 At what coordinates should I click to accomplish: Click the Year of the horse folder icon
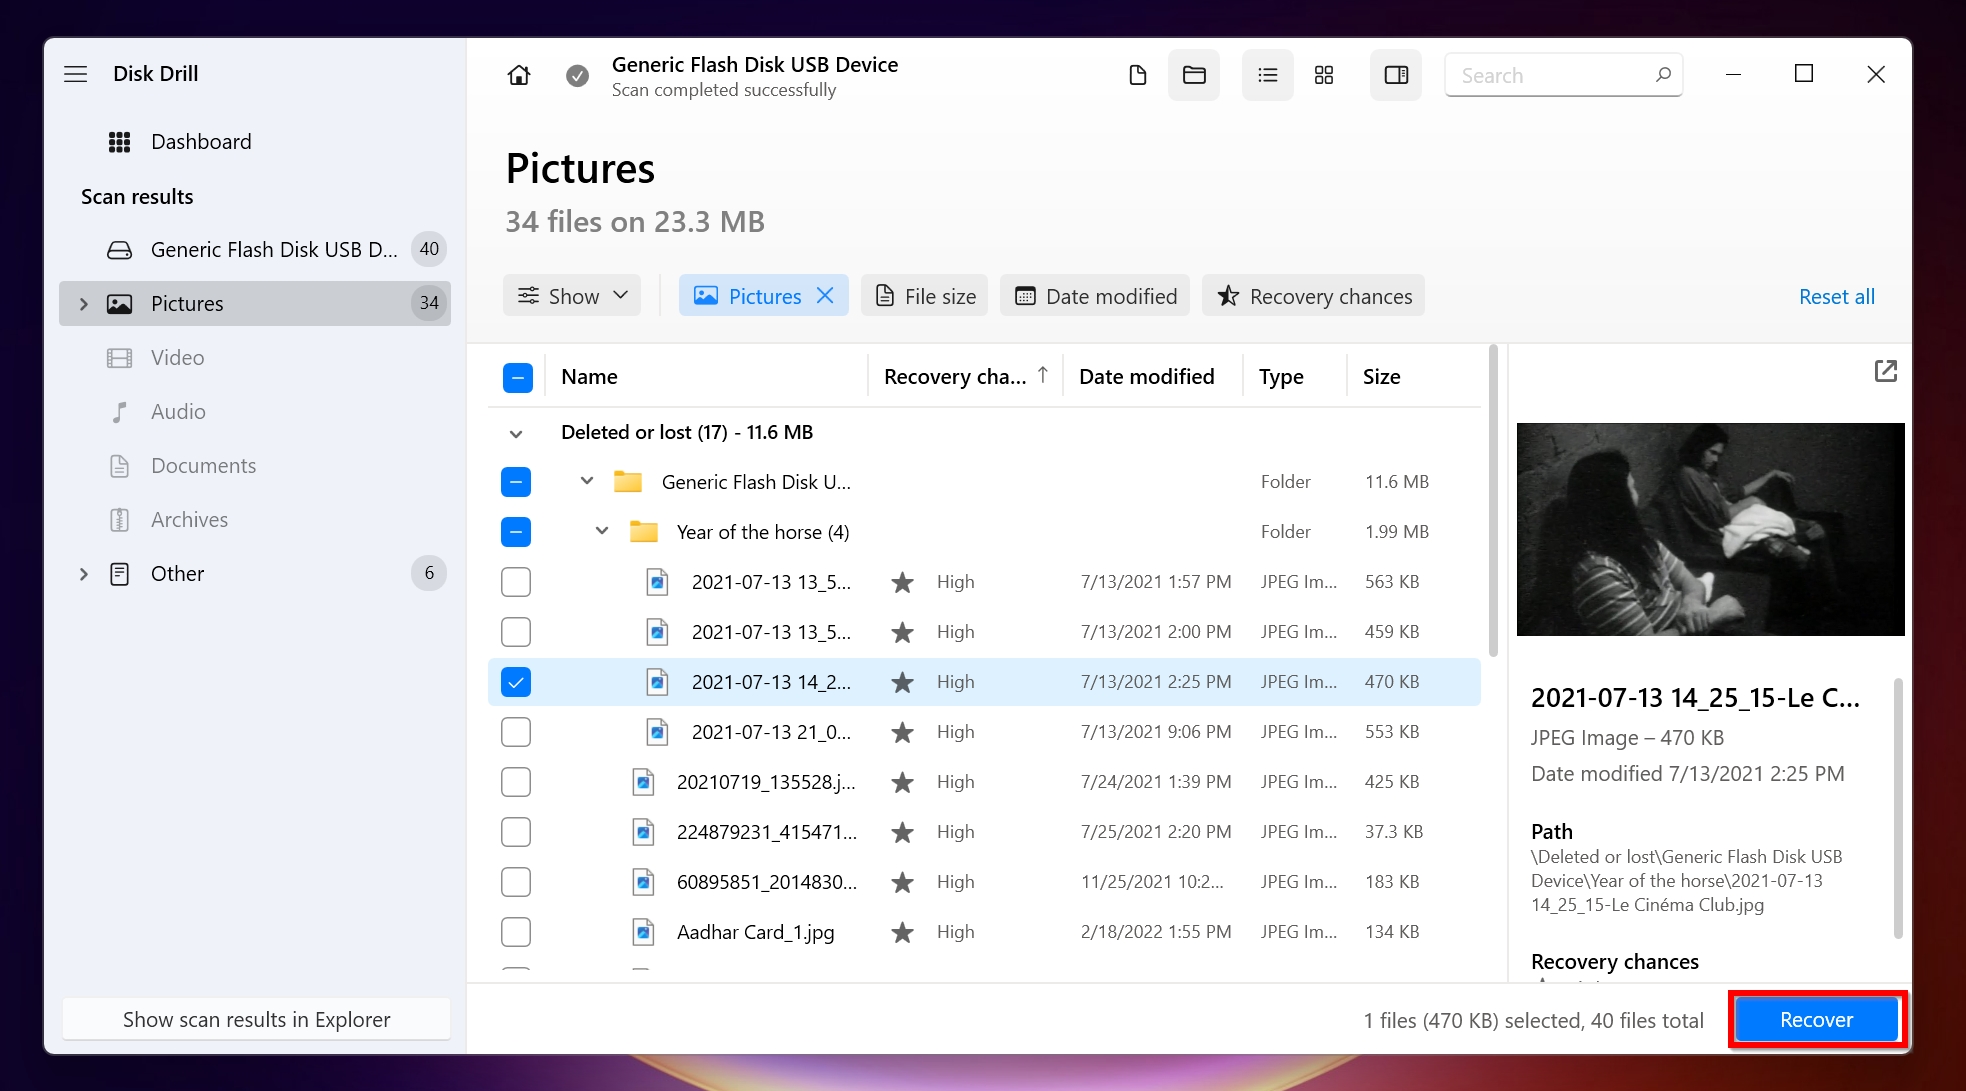tap(644, 532)
